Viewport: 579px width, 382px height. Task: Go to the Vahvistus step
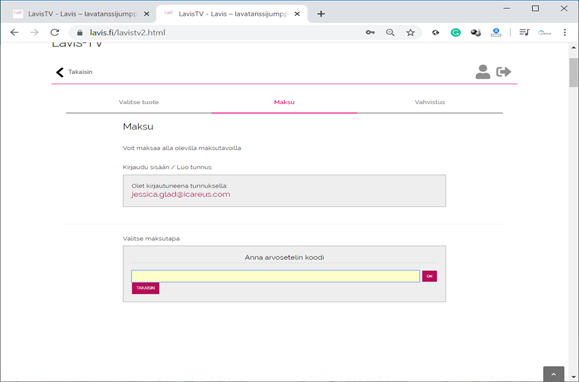[430, 102]
